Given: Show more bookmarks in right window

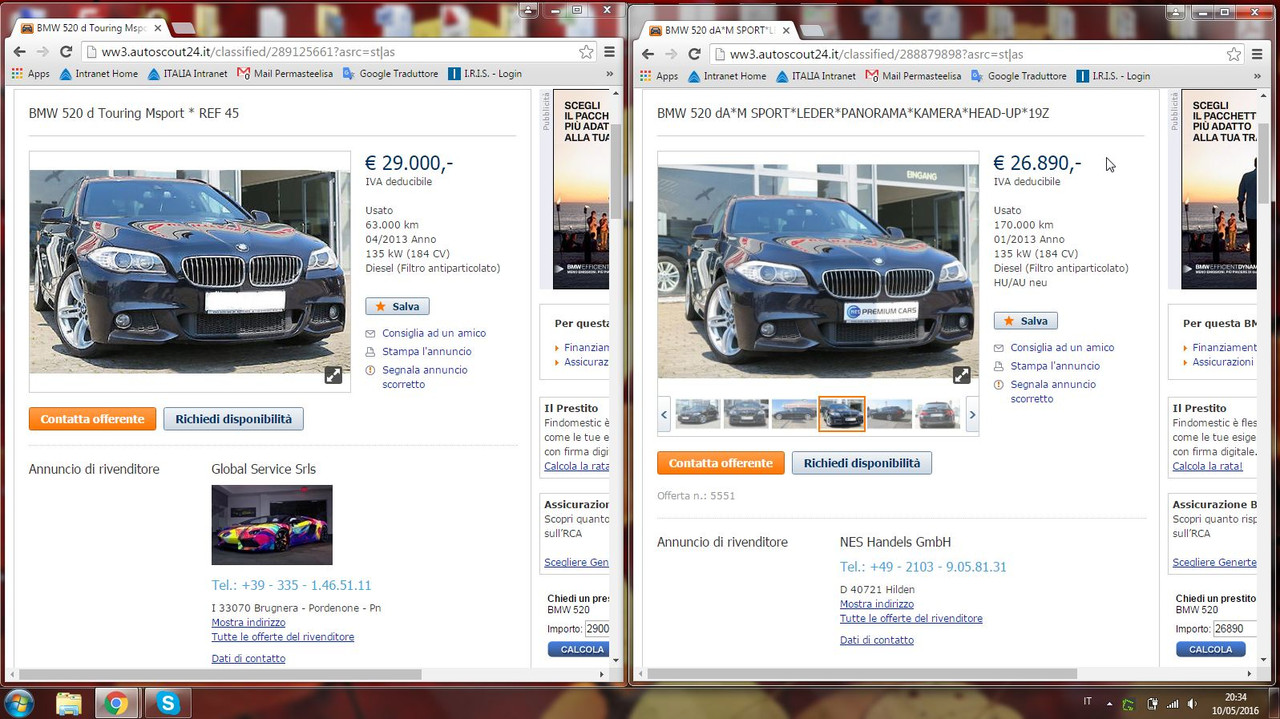Looking at the screenshot, I should [1258, 76].
